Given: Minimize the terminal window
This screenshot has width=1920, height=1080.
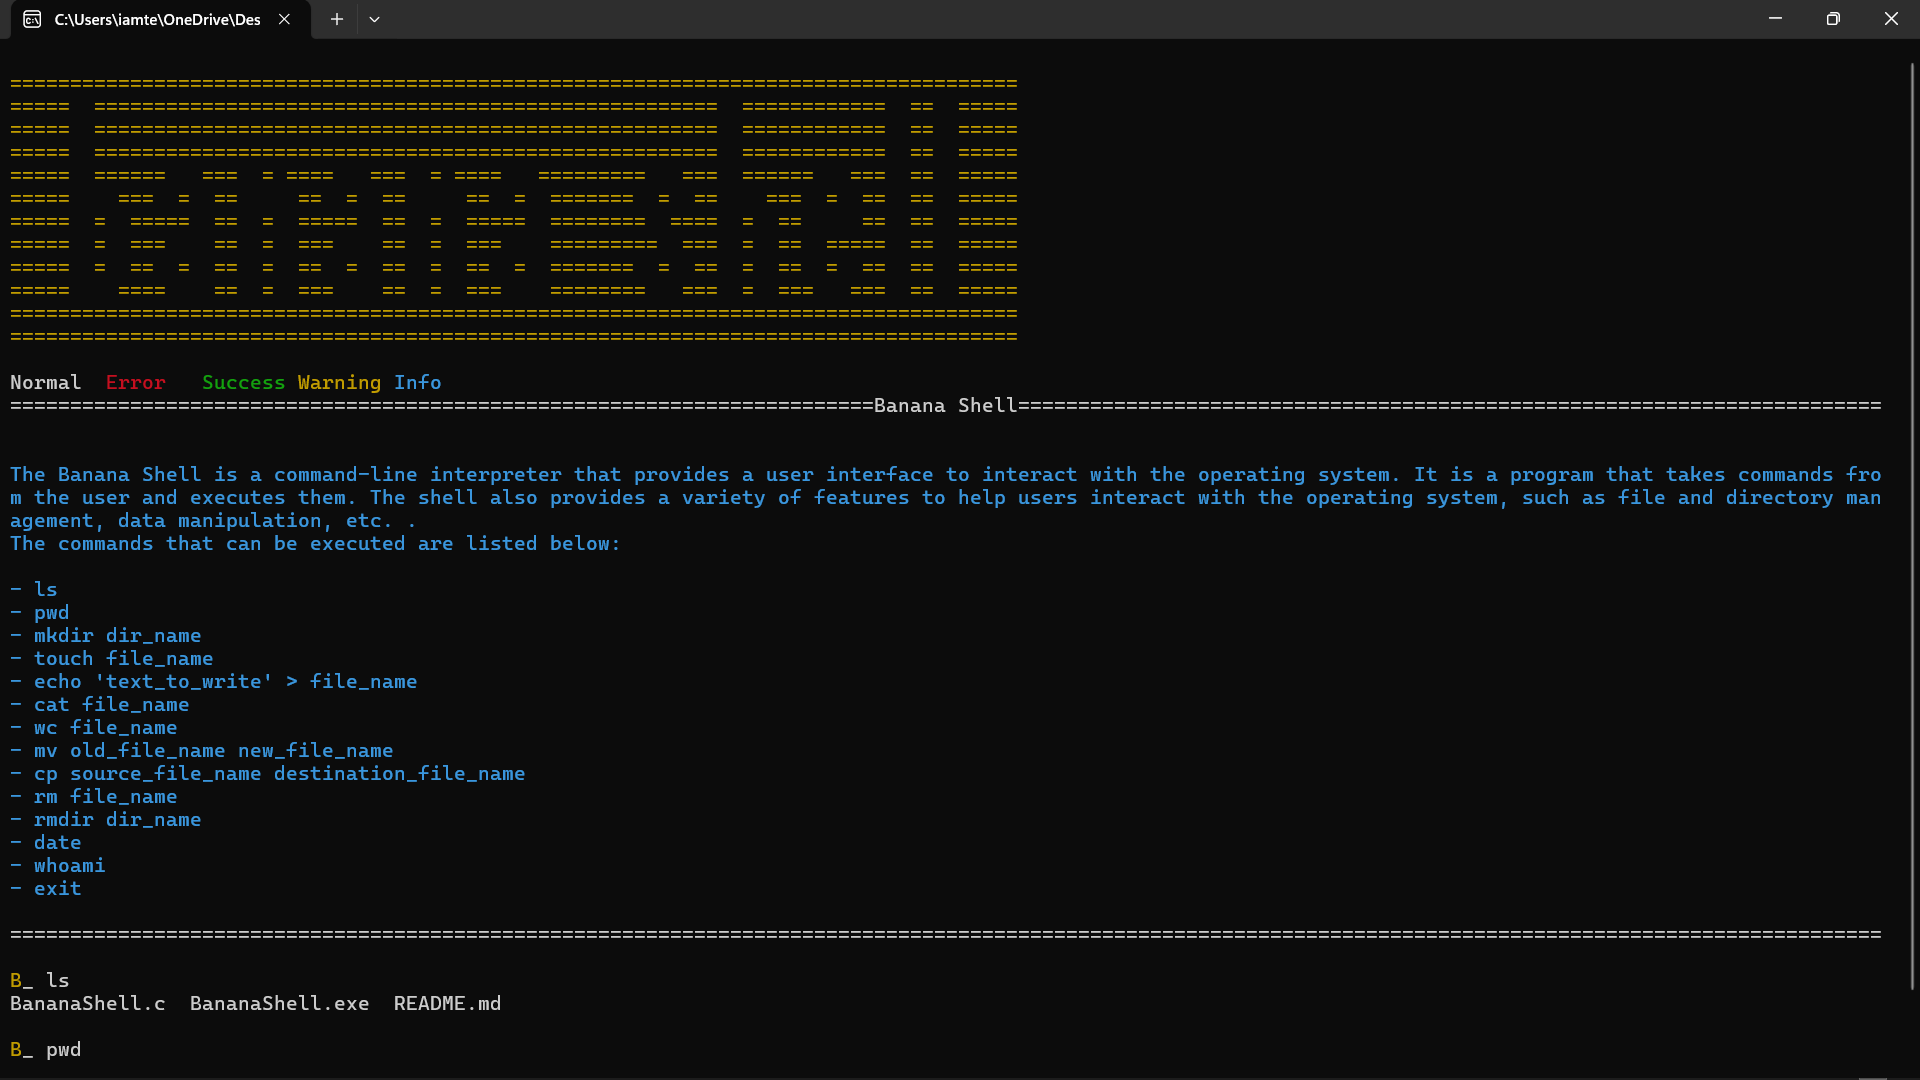Looking at the screenshot, I should pos(1775,19).
